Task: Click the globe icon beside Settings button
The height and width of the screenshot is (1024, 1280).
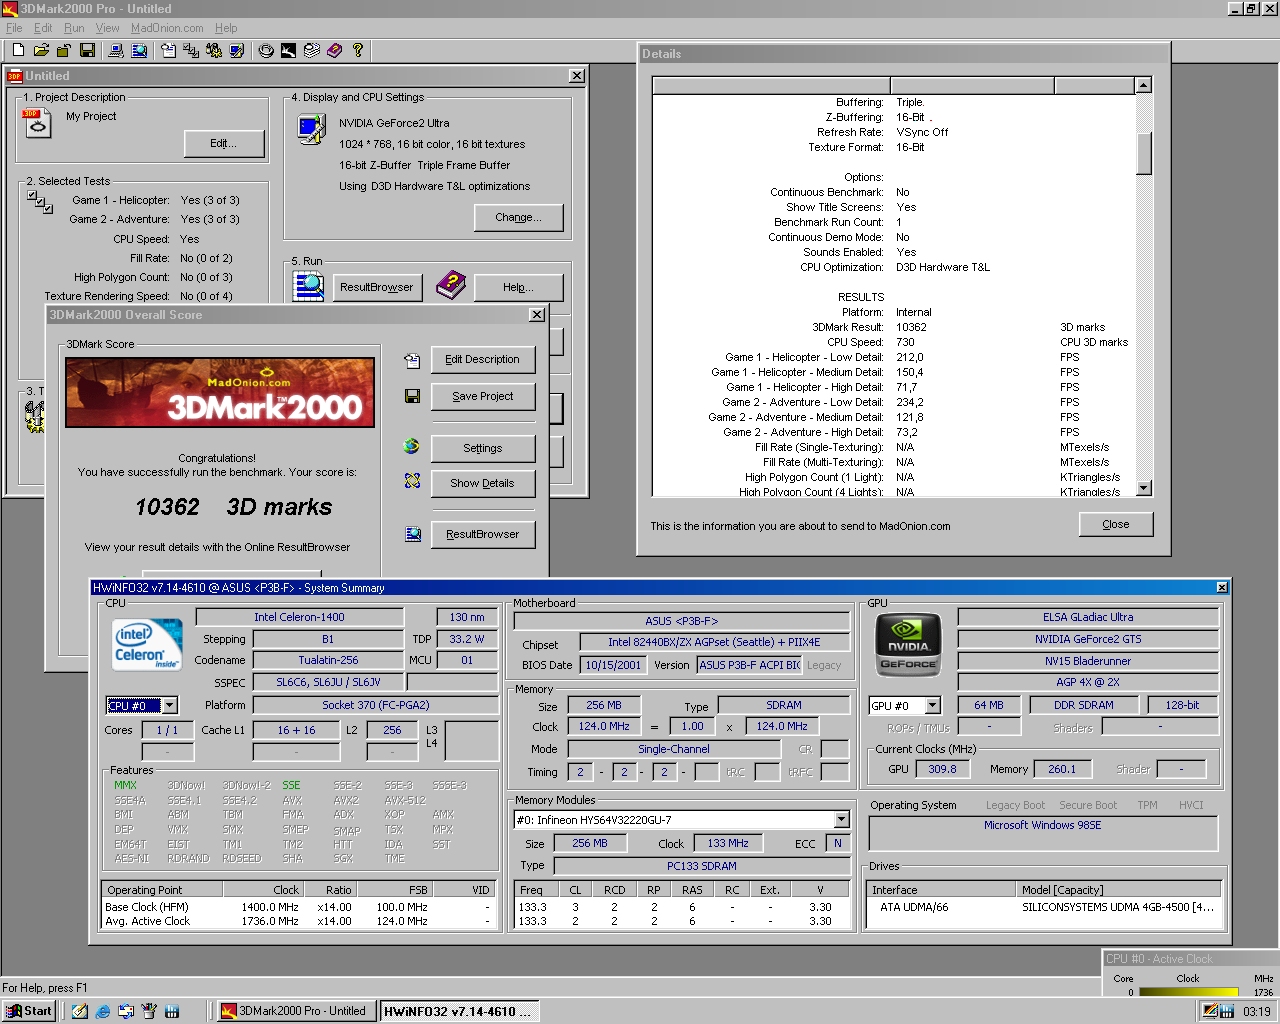Action: click(x=412, y=446)
